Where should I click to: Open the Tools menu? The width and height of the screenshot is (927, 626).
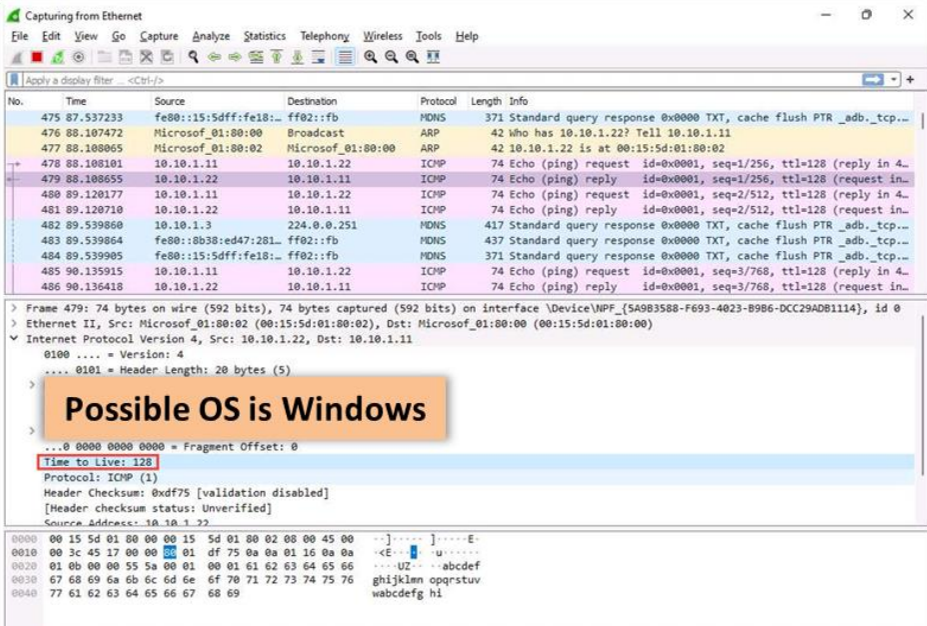428,36
